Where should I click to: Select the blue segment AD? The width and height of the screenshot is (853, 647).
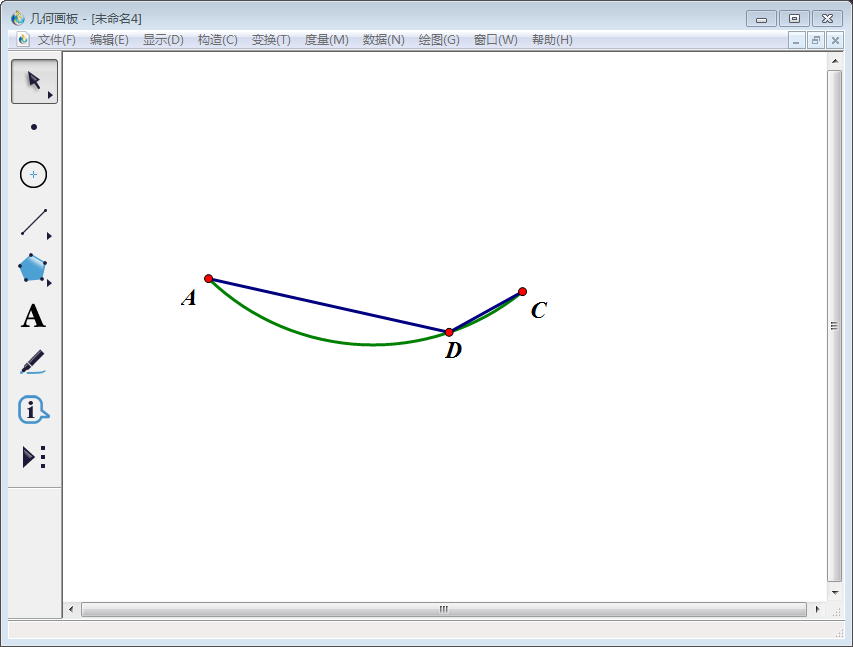[329, 305]
